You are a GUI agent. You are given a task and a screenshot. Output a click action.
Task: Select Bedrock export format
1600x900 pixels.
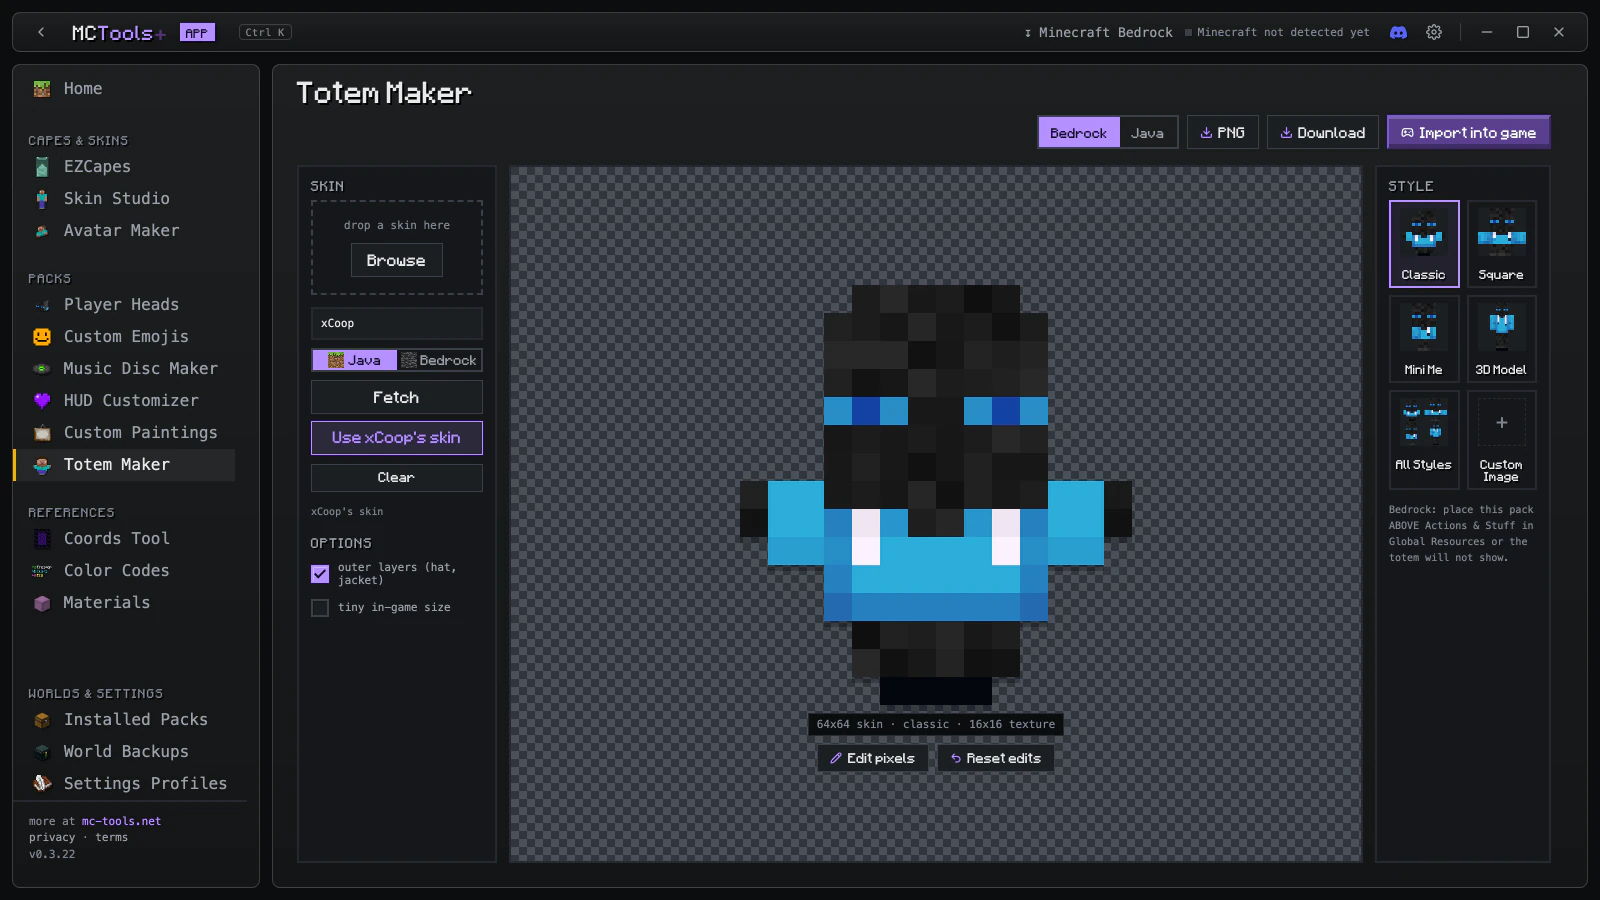(1078, 133)
